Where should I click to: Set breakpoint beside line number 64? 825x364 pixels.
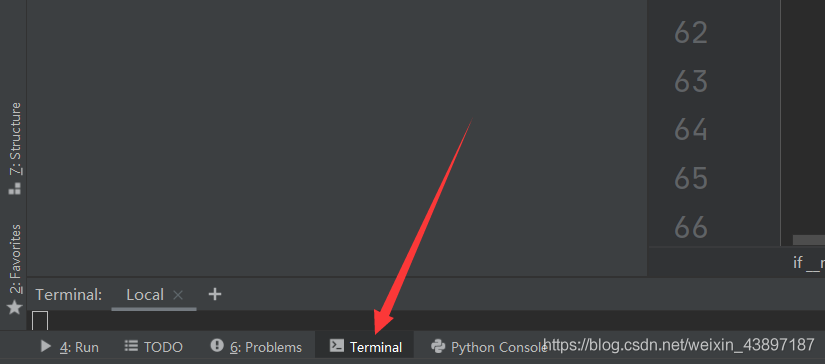click(691, 130)
